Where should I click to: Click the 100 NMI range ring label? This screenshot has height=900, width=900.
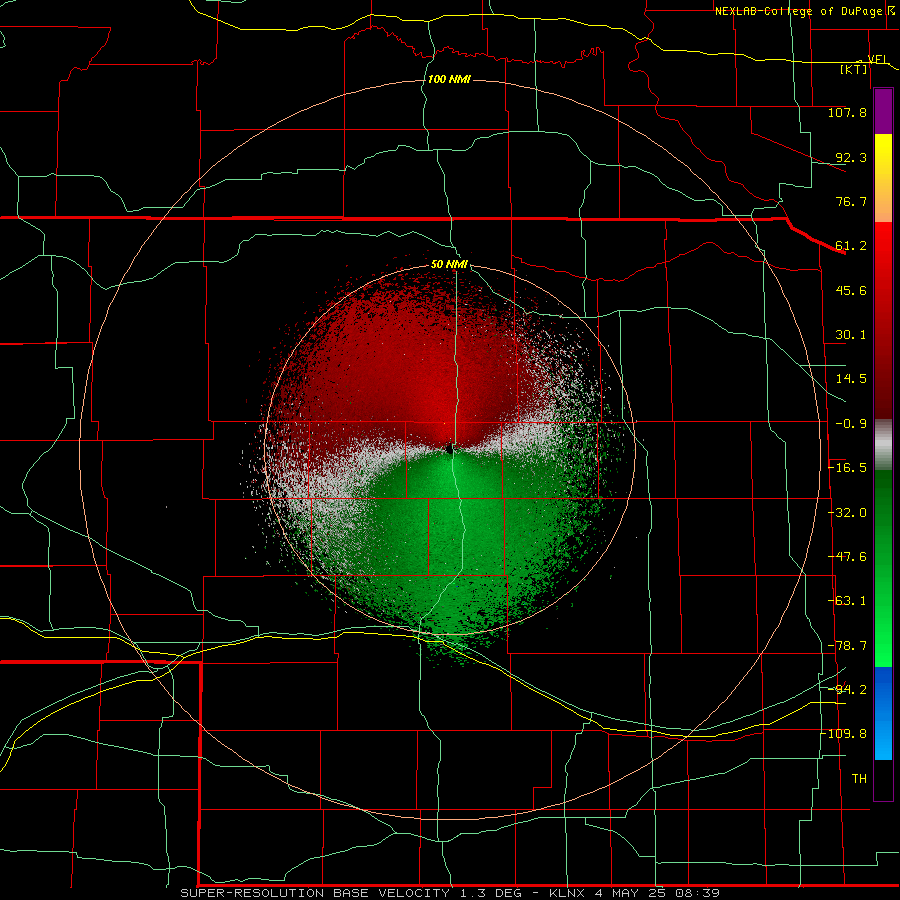(449, 79)
